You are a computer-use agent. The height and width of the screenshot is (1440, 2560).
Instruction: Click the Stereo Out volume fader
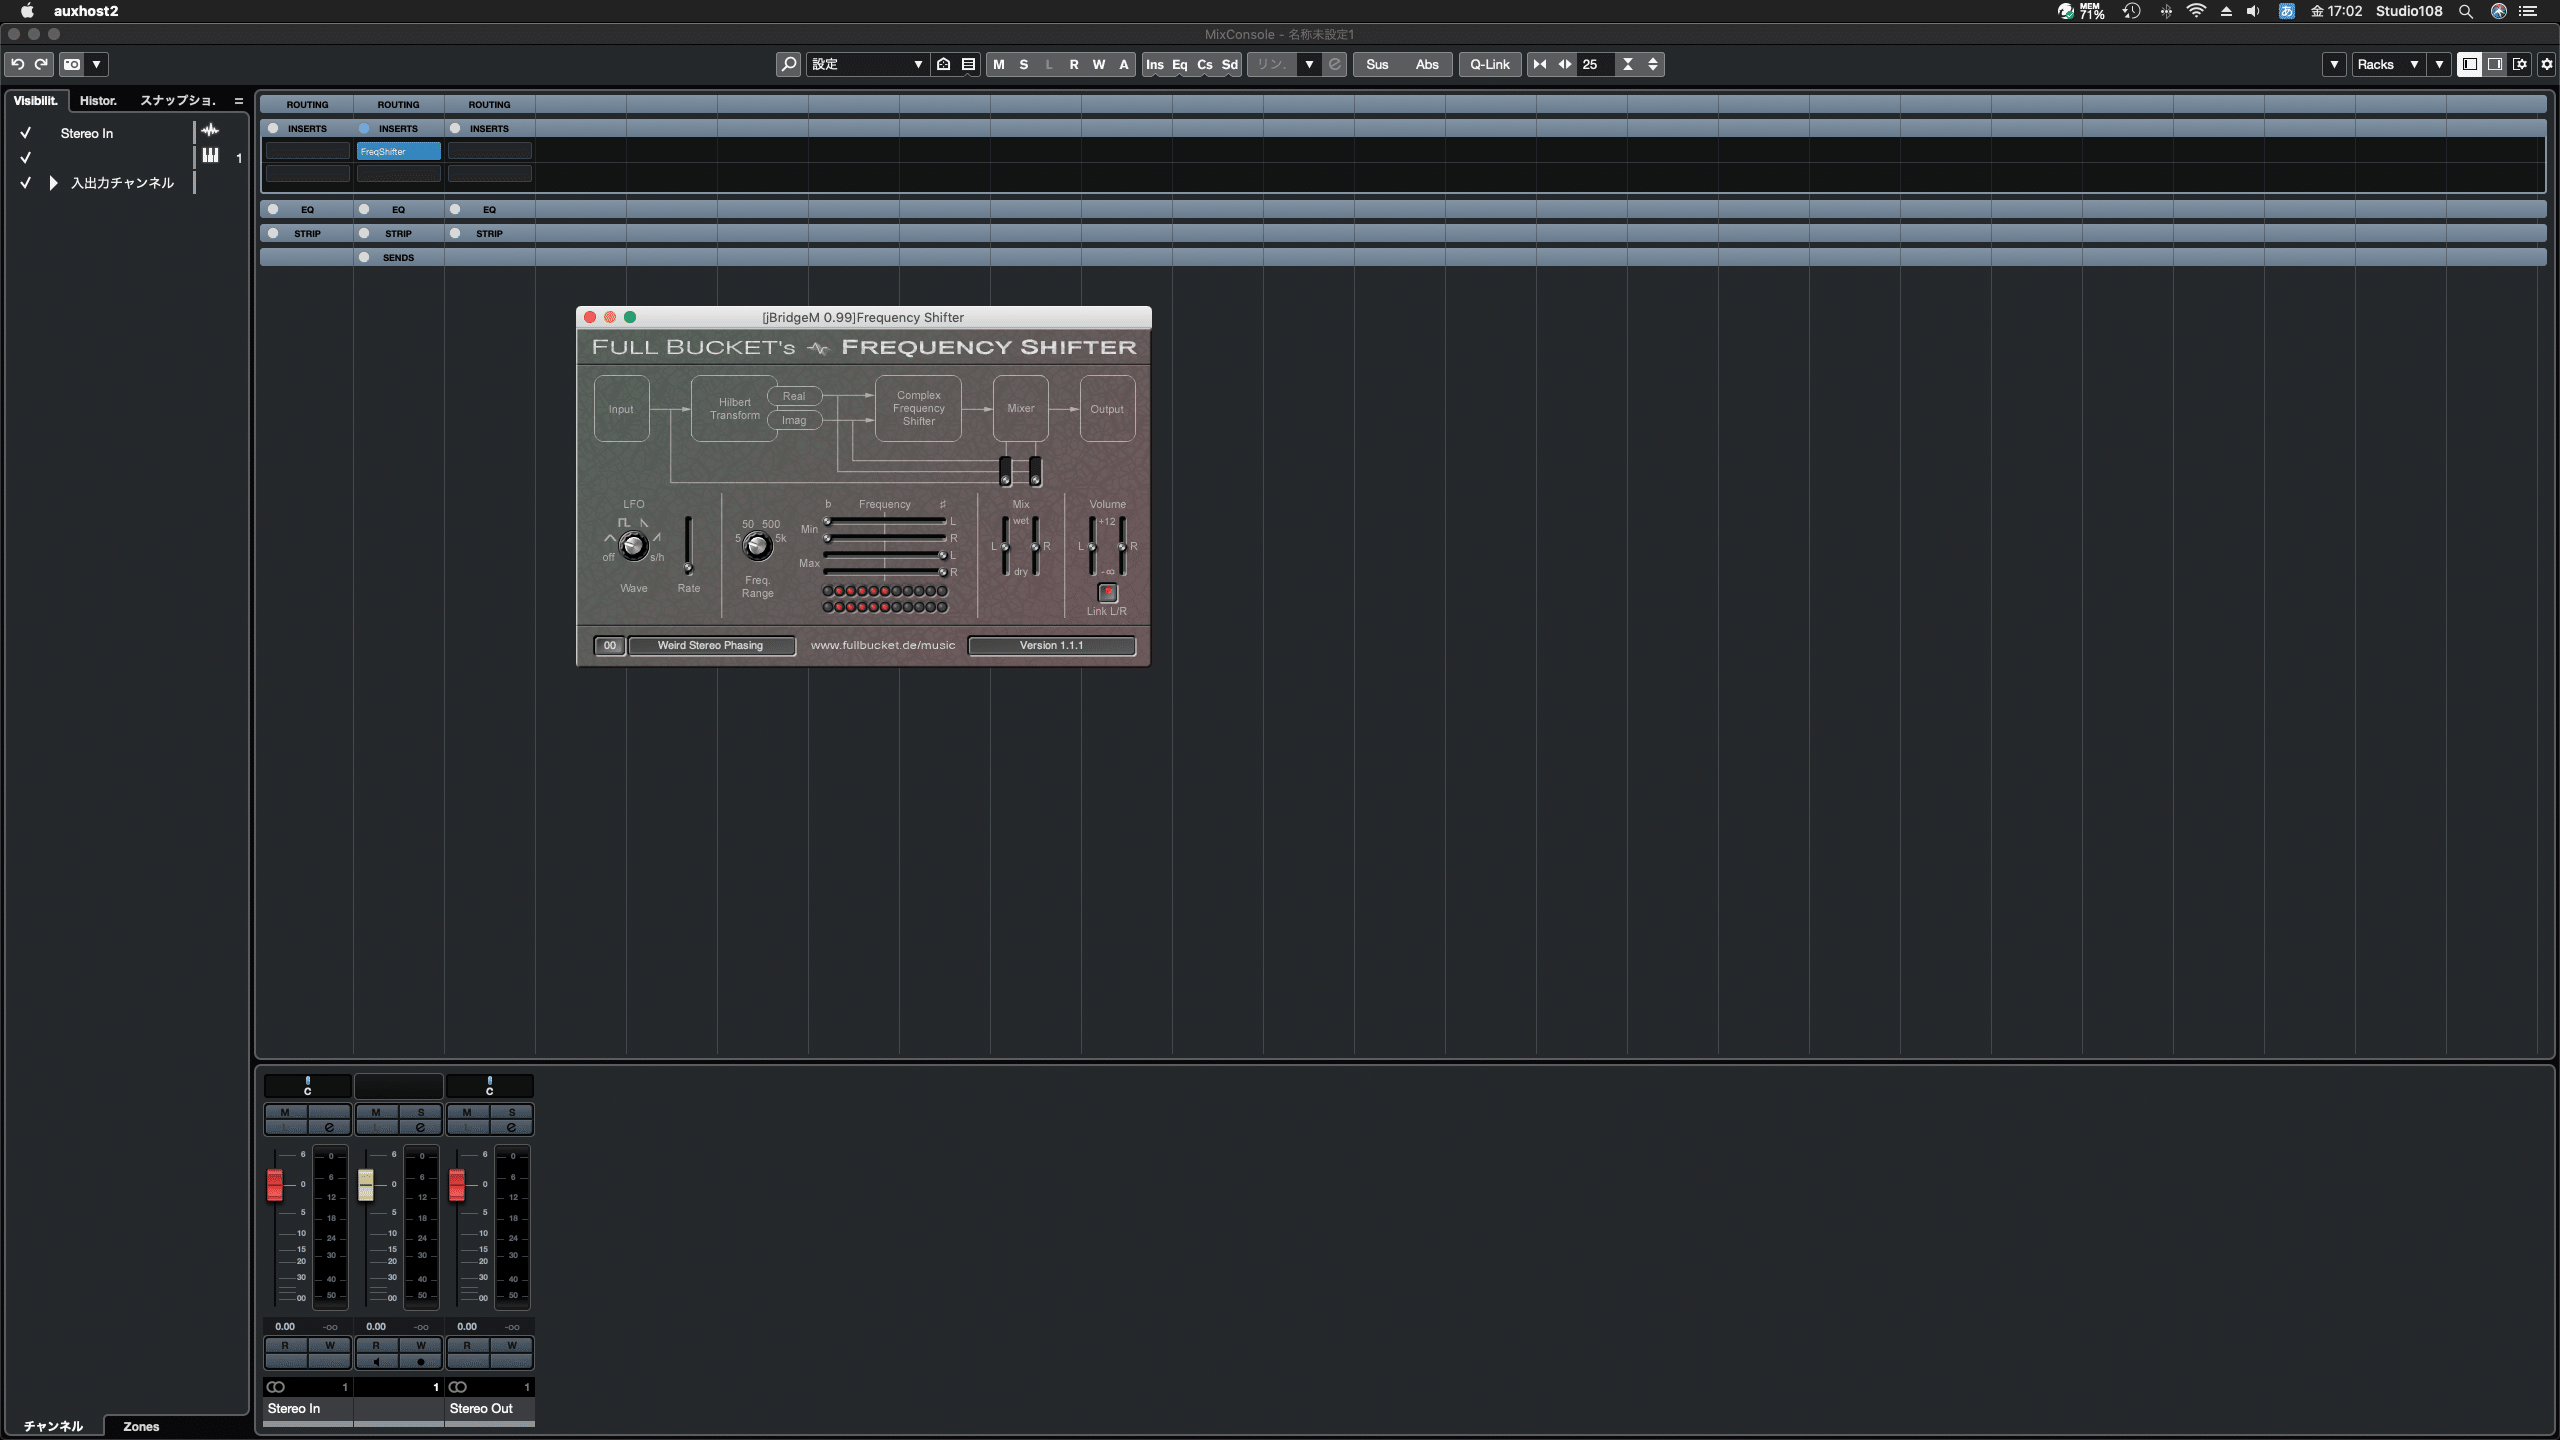click(x=458, y=1185)
